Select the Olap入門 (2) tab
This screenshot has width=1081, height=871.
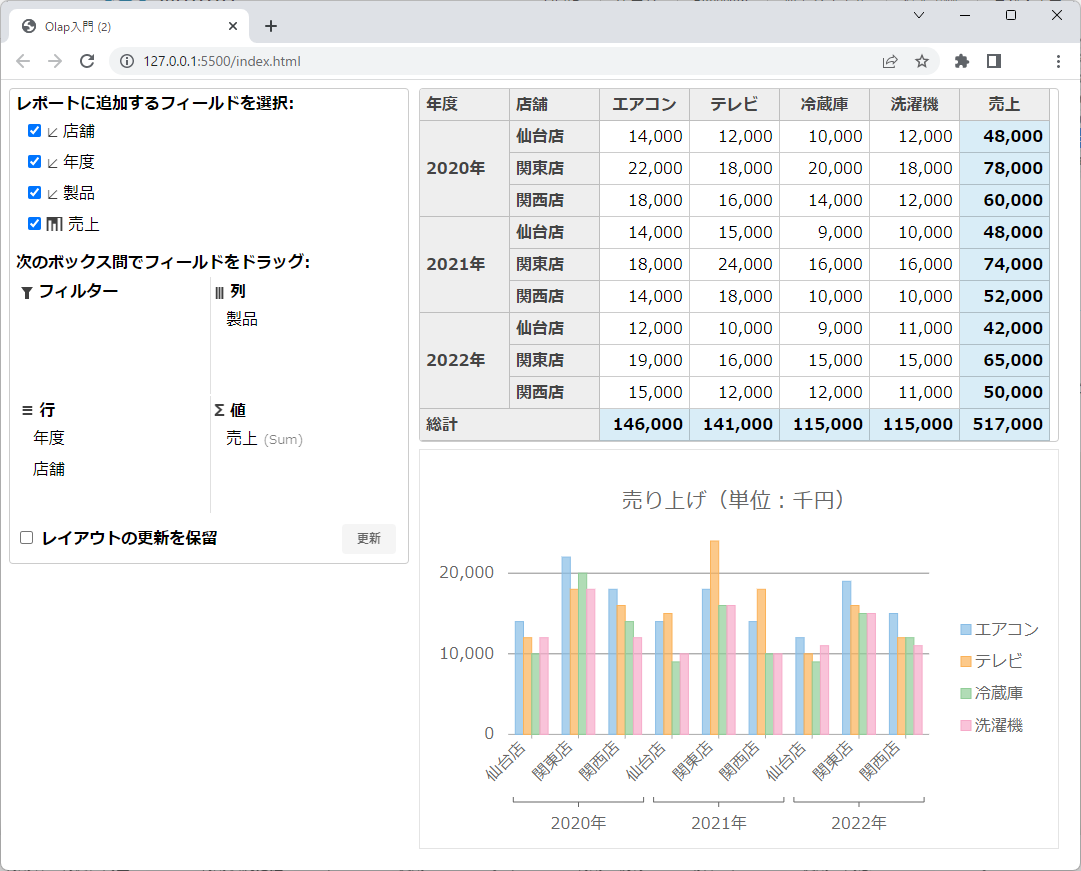(x=129, y=26)
